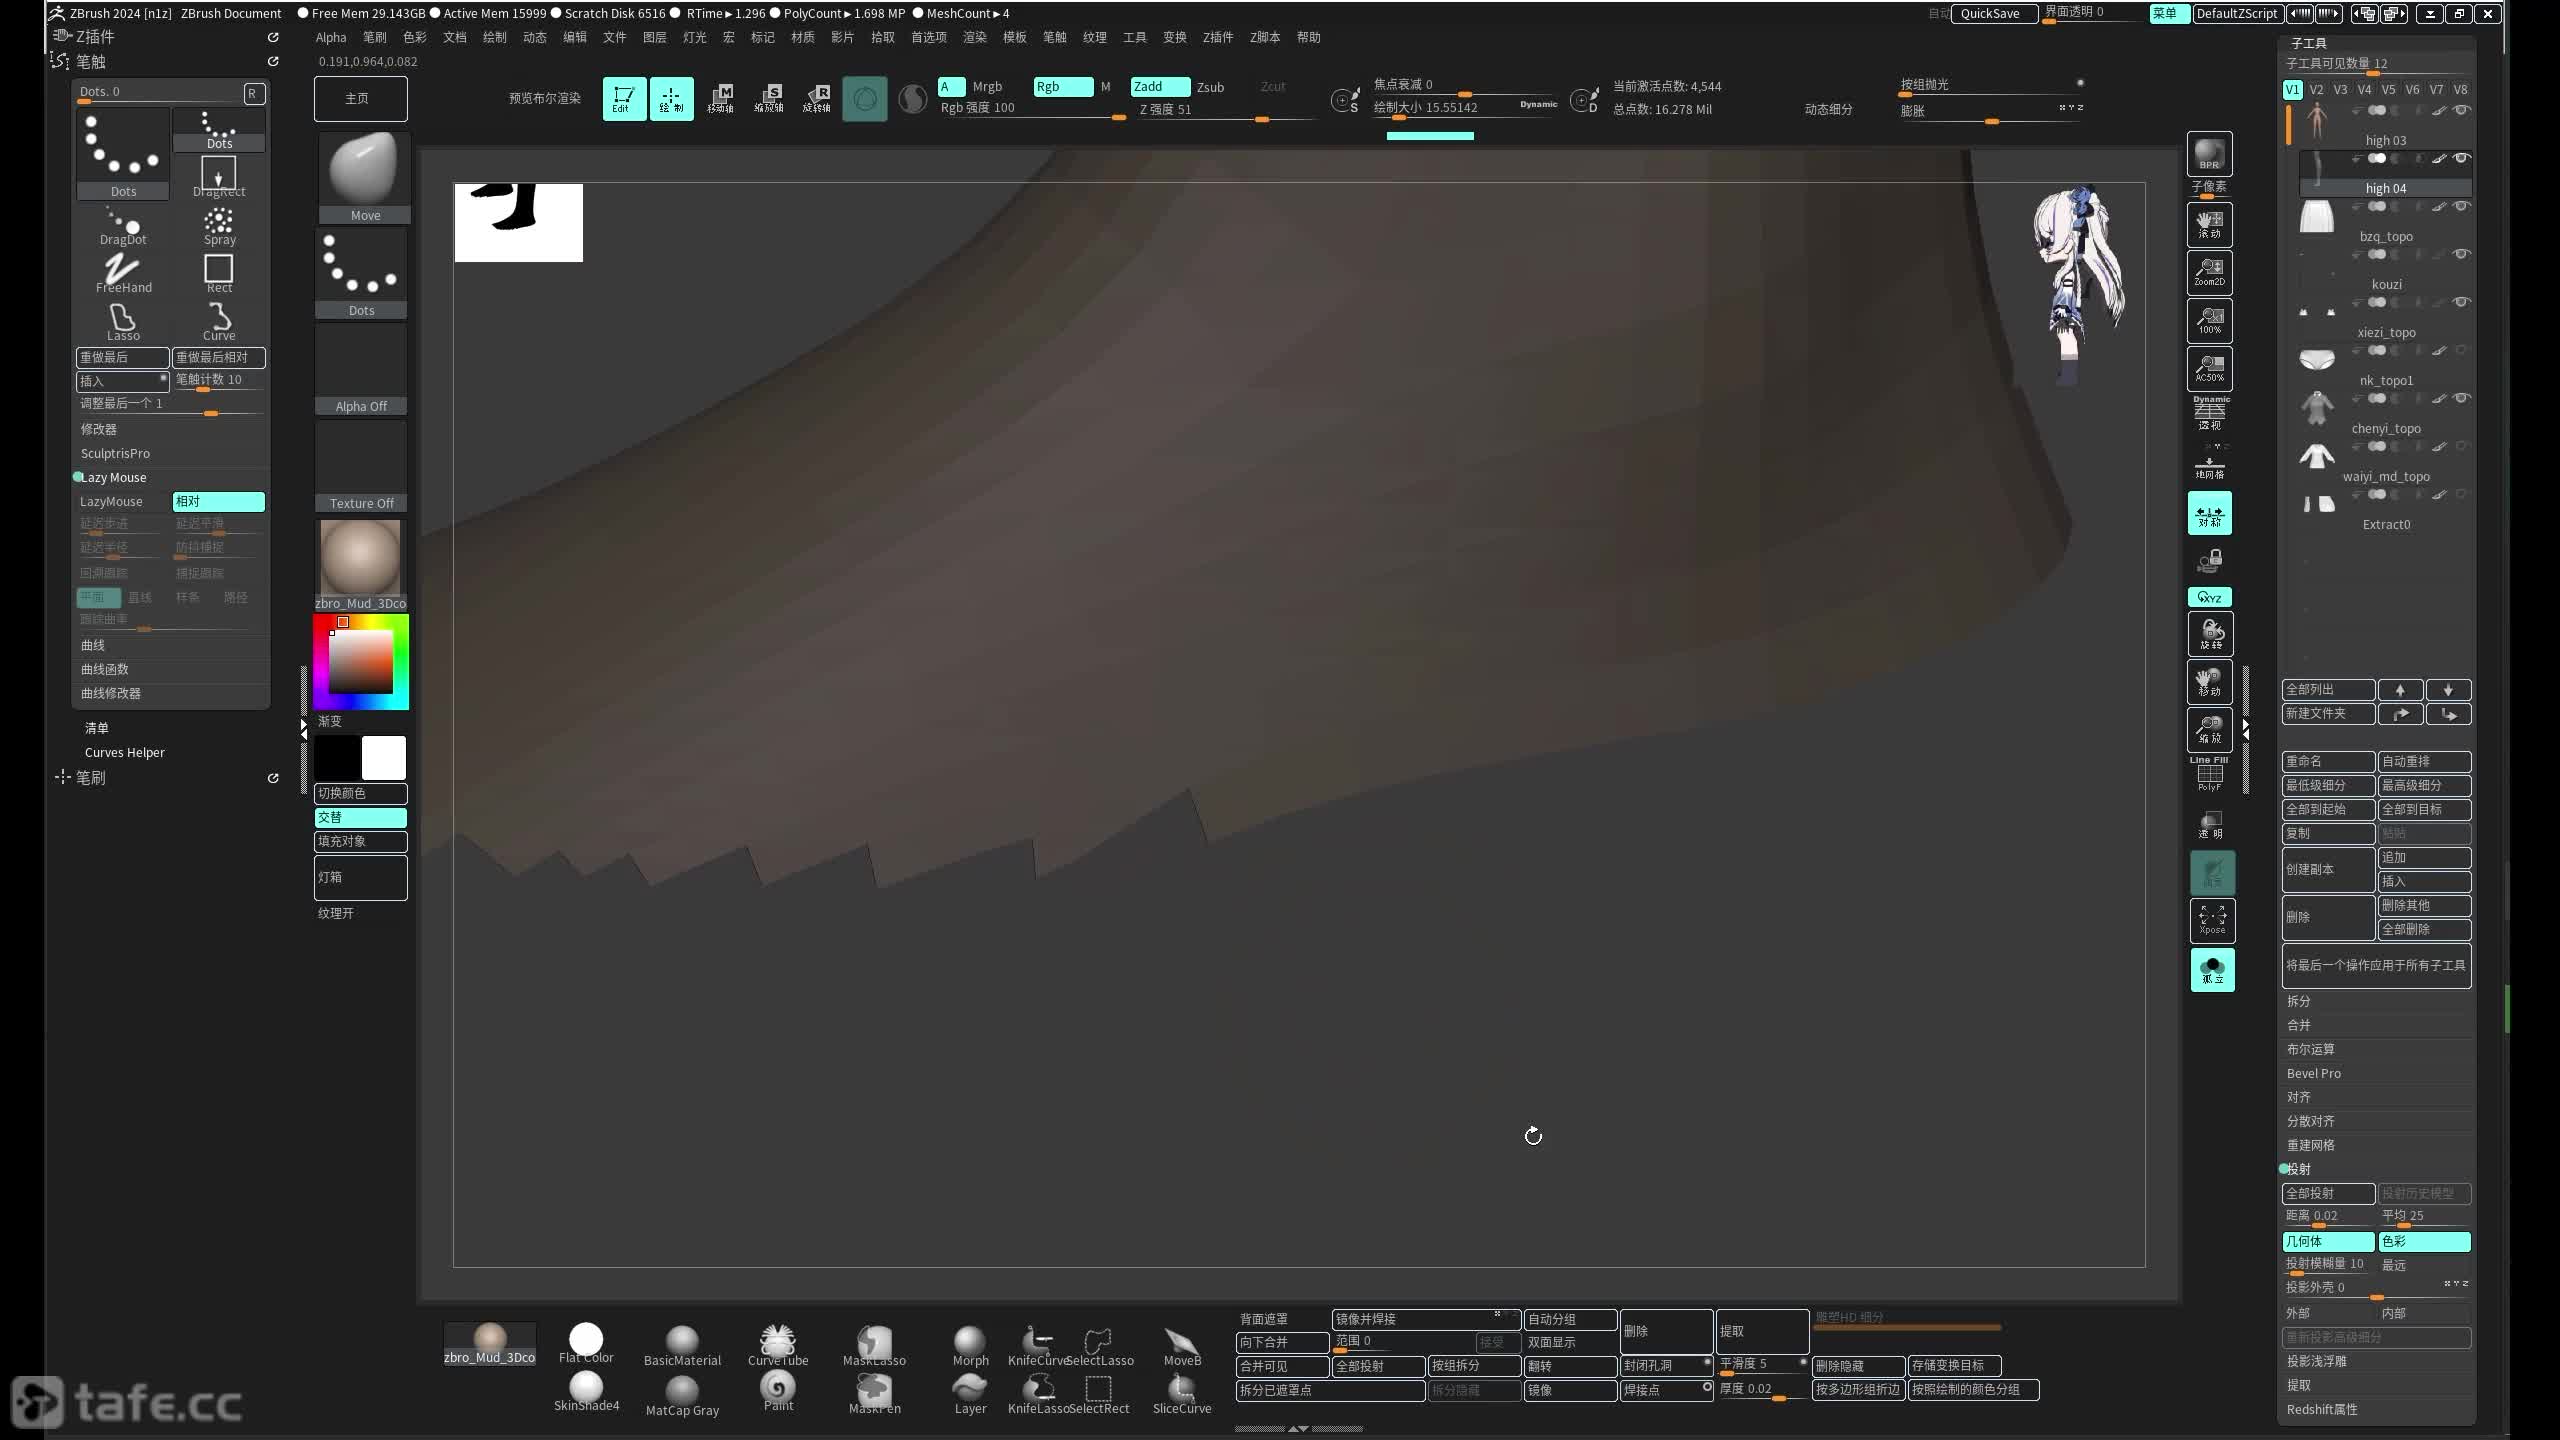
Task: Open the Move brush selector thumbnail
Action: pyautogui.click(x=363, y=177)
